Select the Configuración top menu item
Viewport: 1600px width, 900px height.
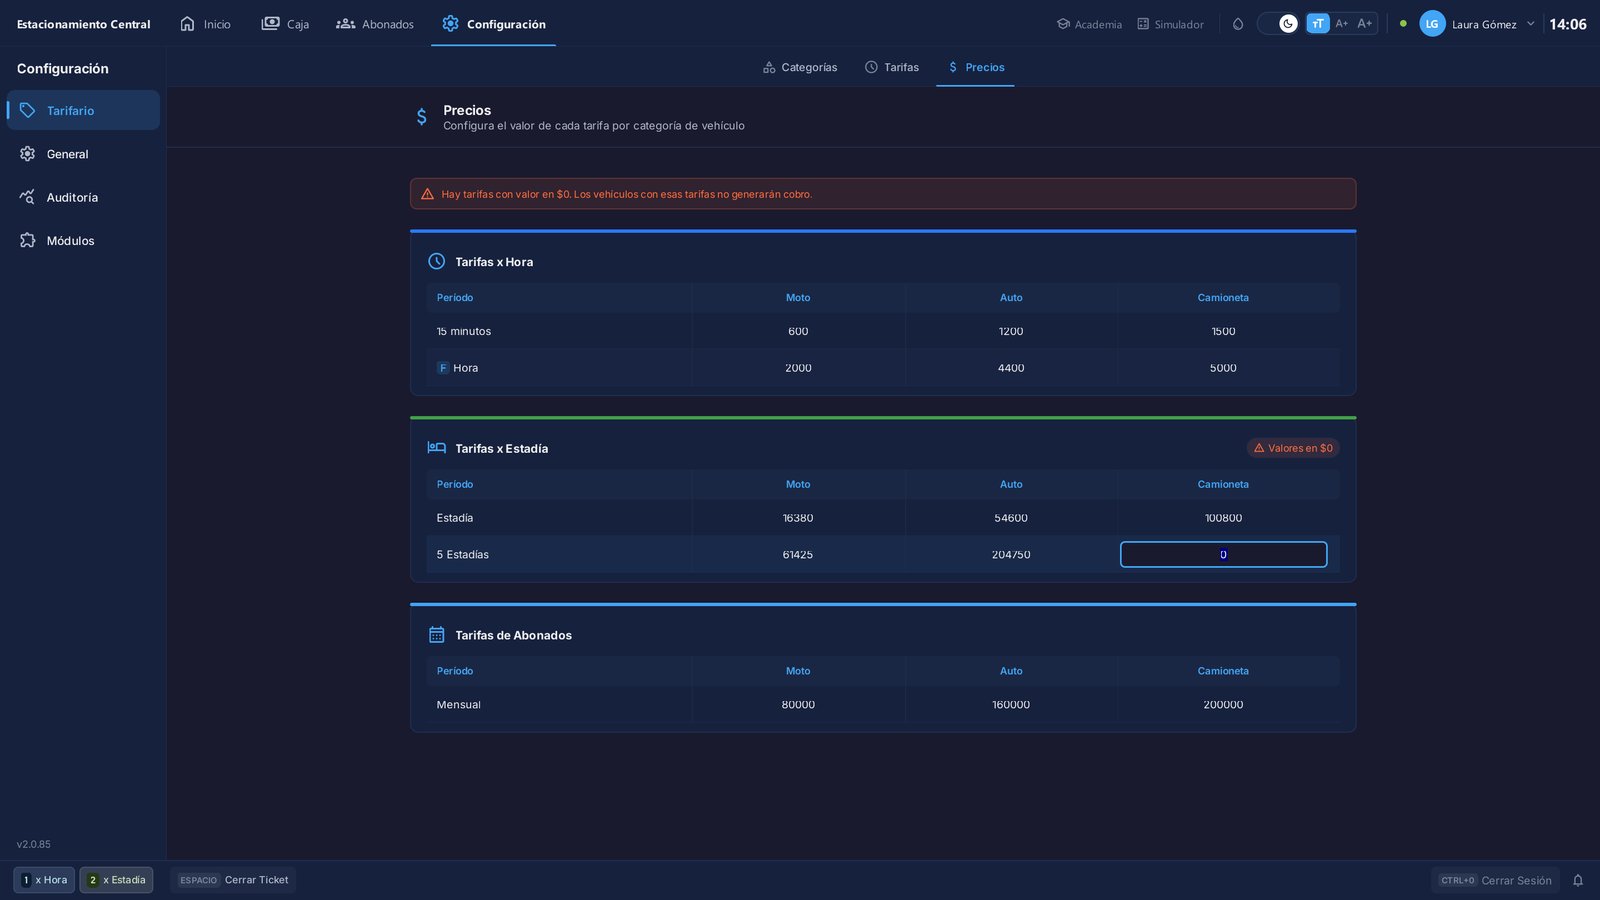(x=494, y=24)
